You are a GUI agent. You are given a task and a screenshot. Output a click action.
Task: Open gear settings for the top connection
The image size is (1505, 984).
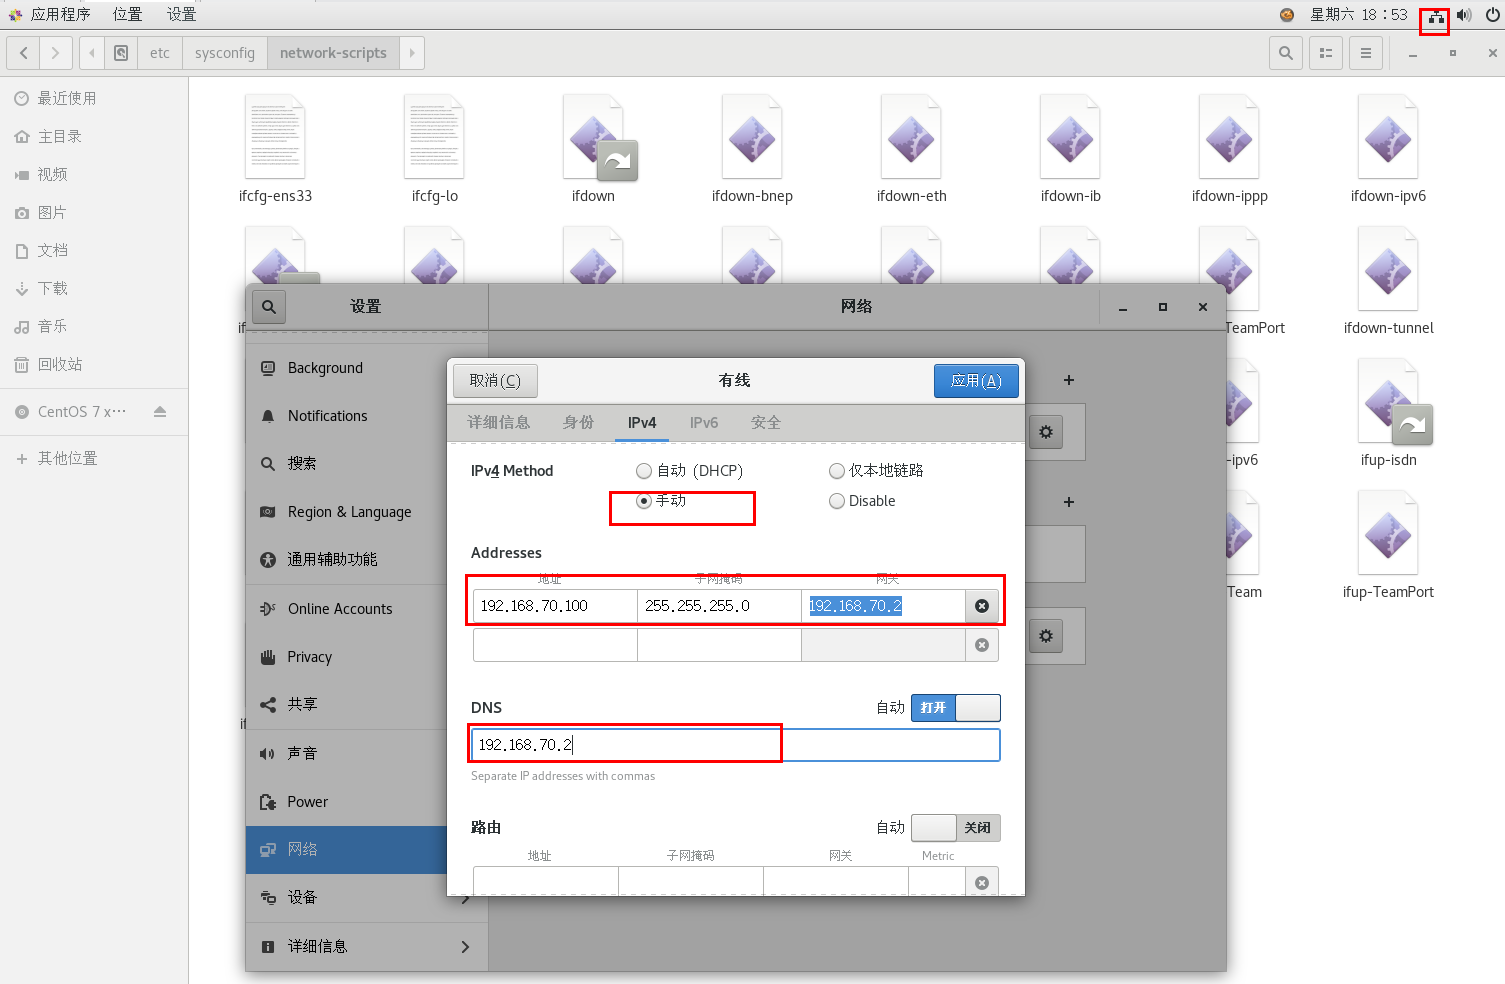(x=1046, y=432)
